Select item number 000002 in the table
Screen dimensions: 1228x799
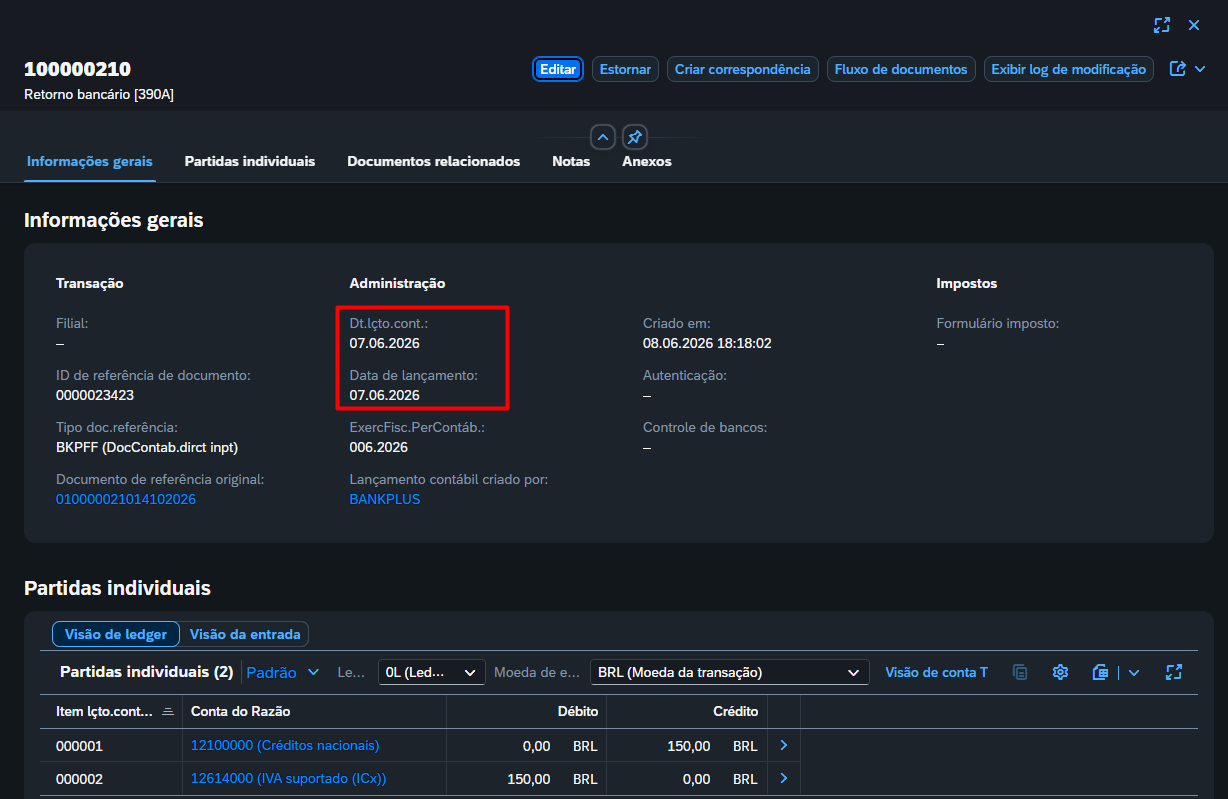79,778
